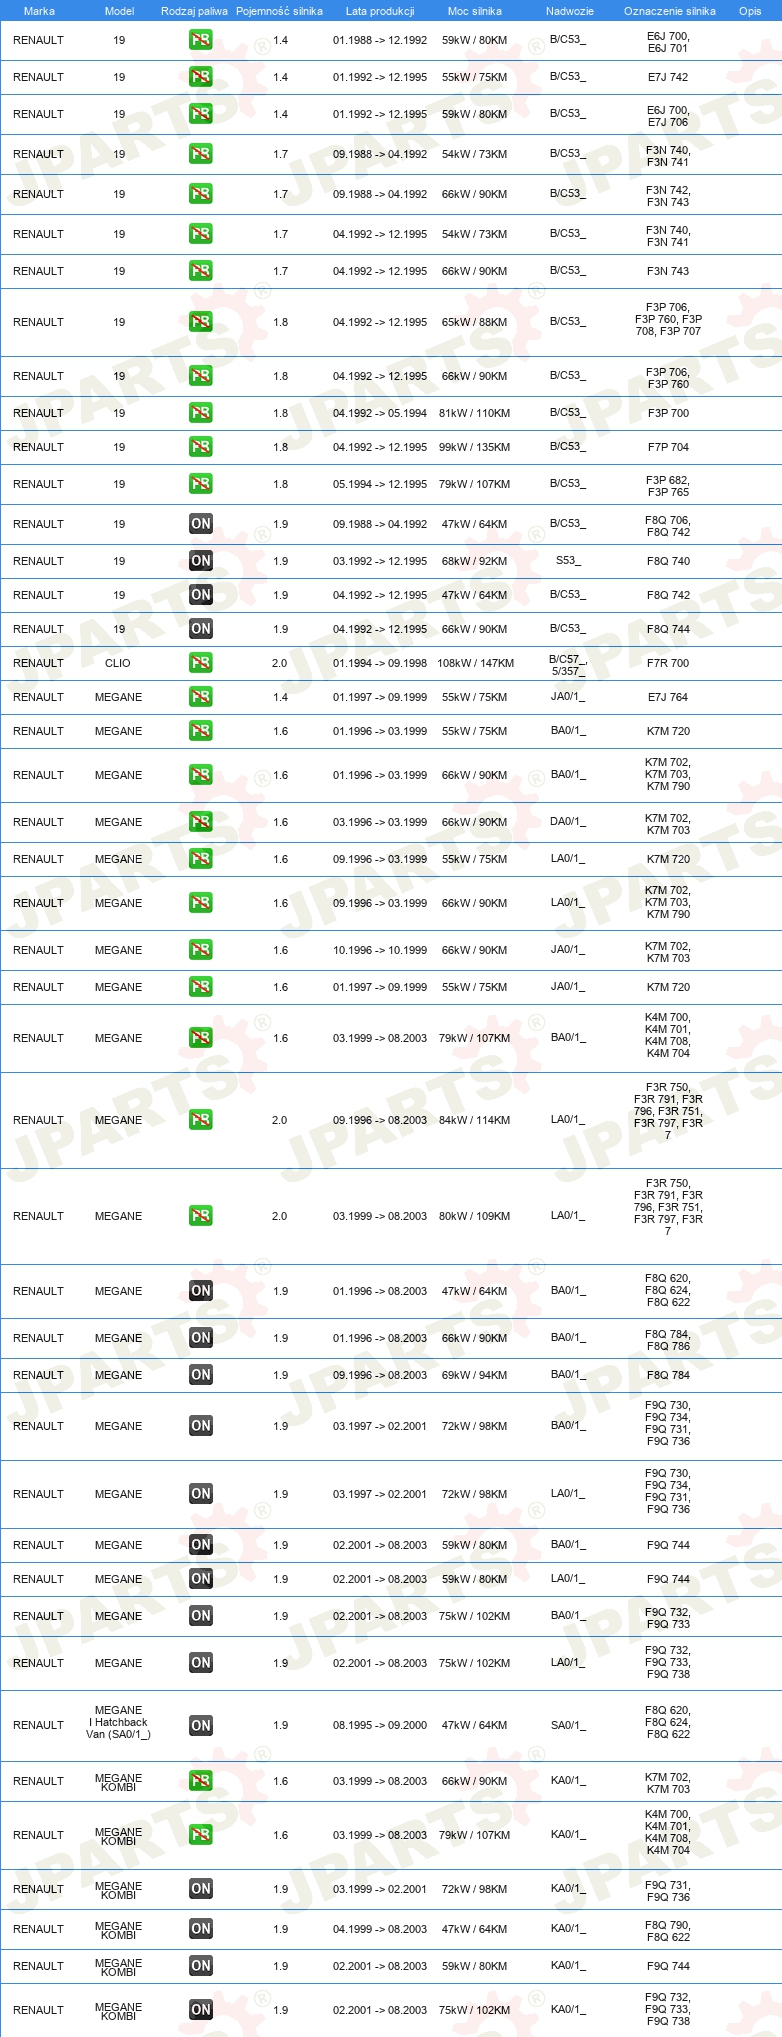Click the diesel icon in the 69kW / 94KM row

click(x=201, y=1375)
